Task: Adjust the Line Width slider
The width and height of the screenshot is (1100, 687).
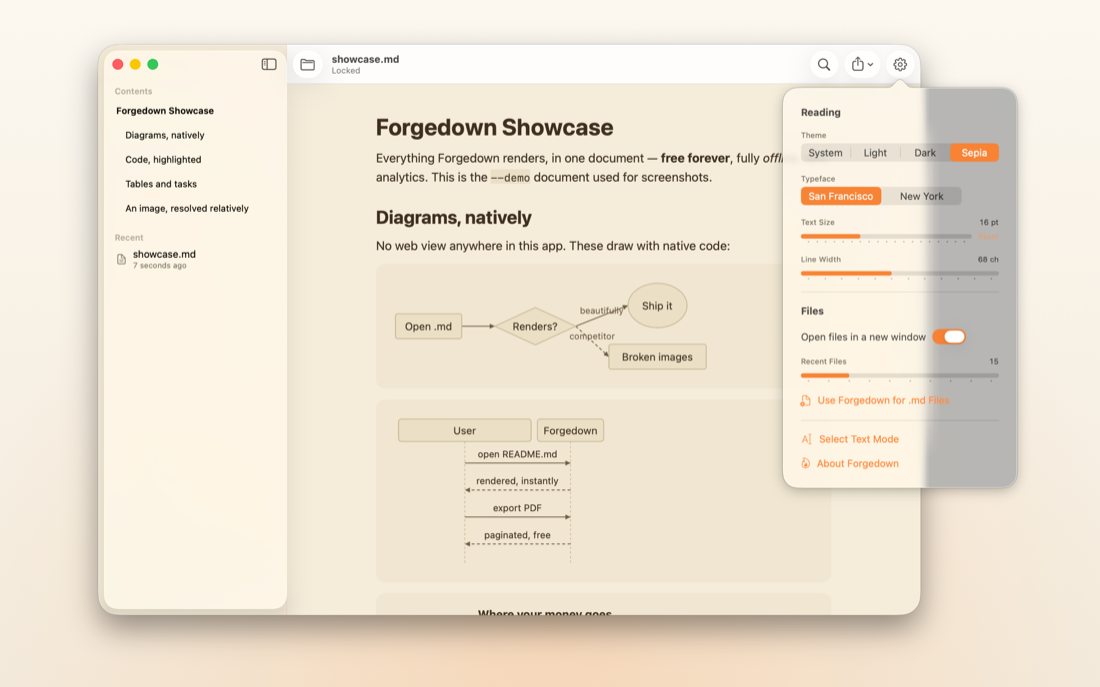Action: pos(899,273)
